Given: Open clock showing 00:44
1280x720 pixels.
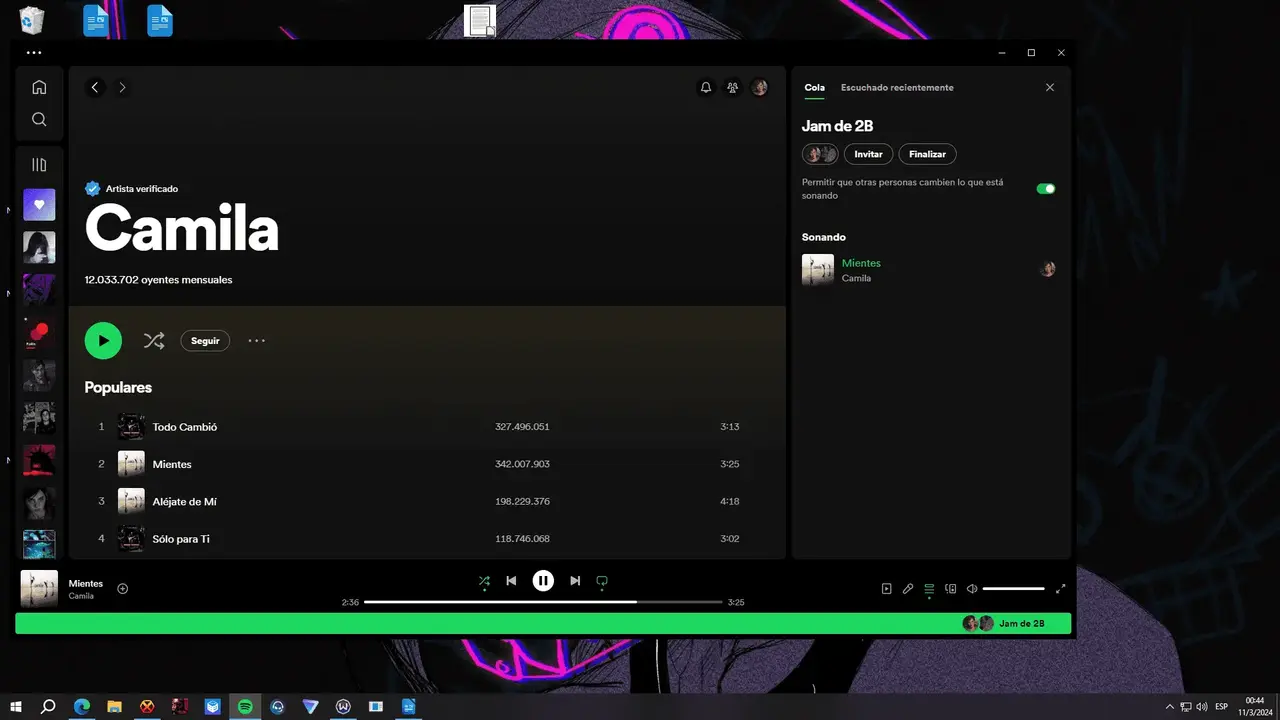Looking at the screenshot, I should coord(1254,707).
